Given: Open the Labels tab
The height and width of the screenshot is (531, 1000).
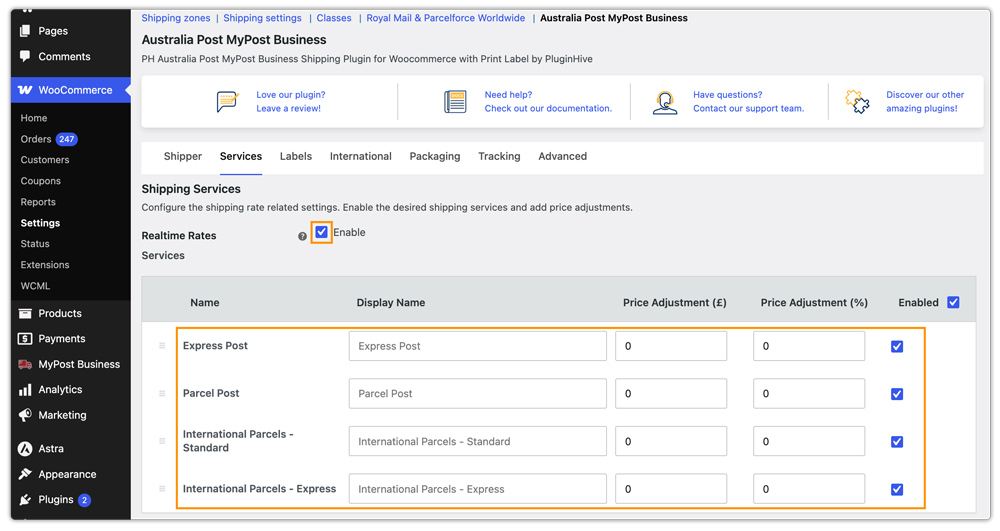Looking at the screenshot, I should (x=296, y=156).
